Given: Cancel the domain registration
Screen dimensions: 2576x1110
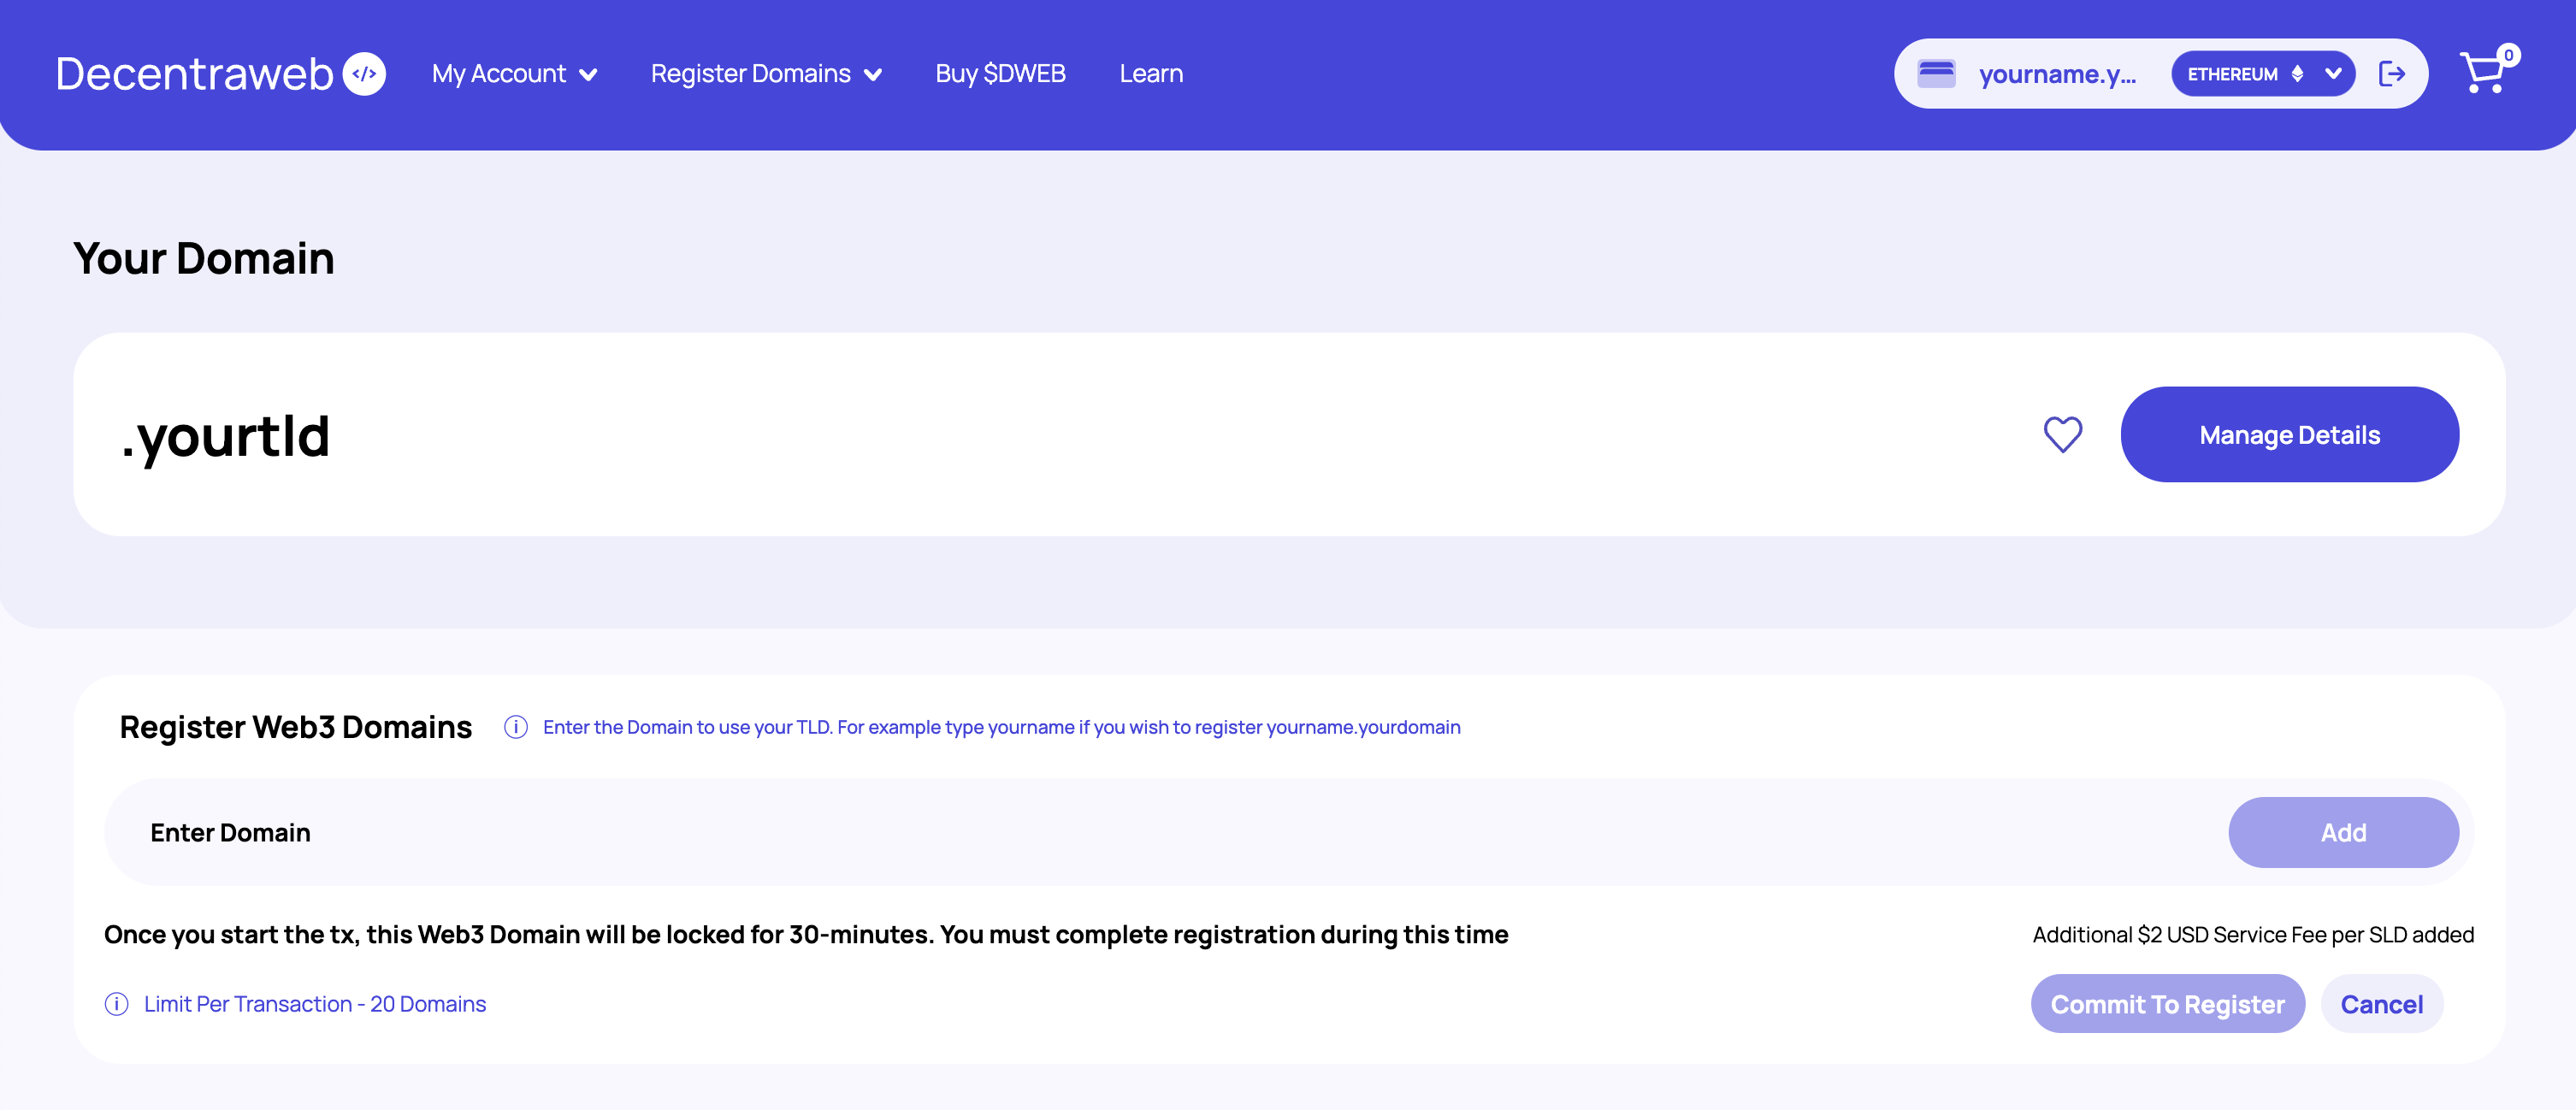Looking at the screenshot, I should point(2381,1004).
